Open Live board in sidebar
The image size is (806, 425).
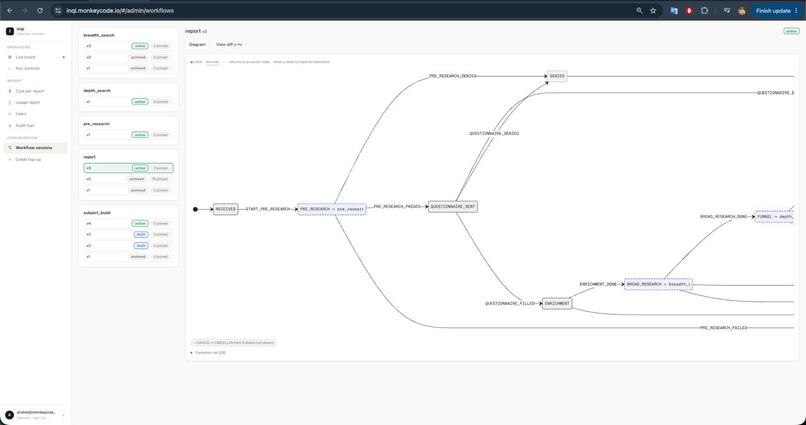35,57
